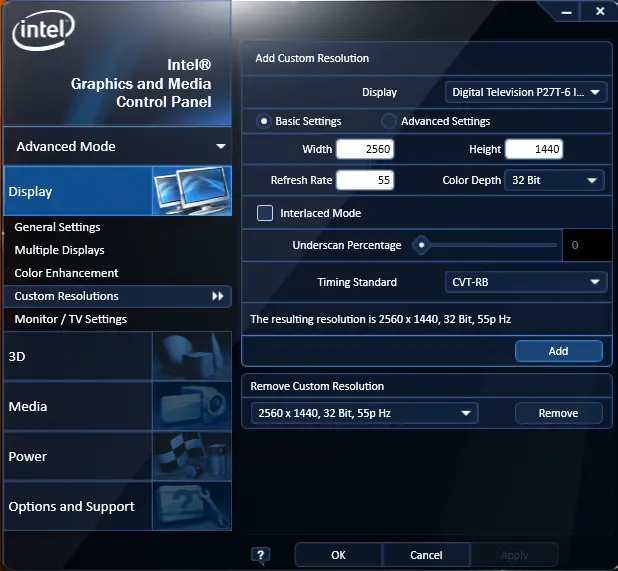Click the Display monitors thumbnail icon

click(192, 191)
